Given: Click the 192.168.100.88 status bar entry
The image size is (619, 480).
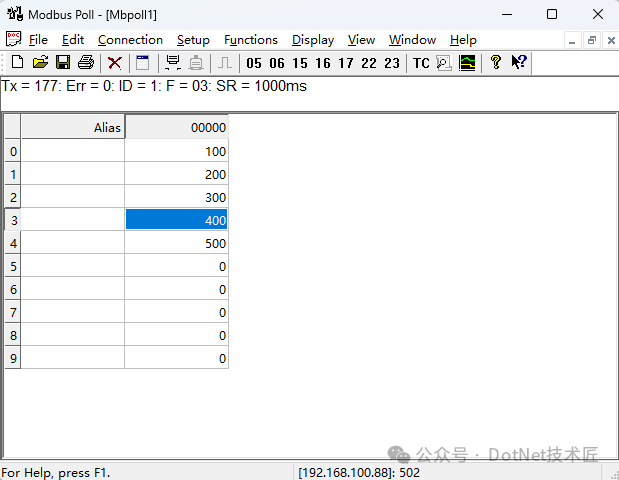Looking at the screenshot, I should (x=359, y=472).
